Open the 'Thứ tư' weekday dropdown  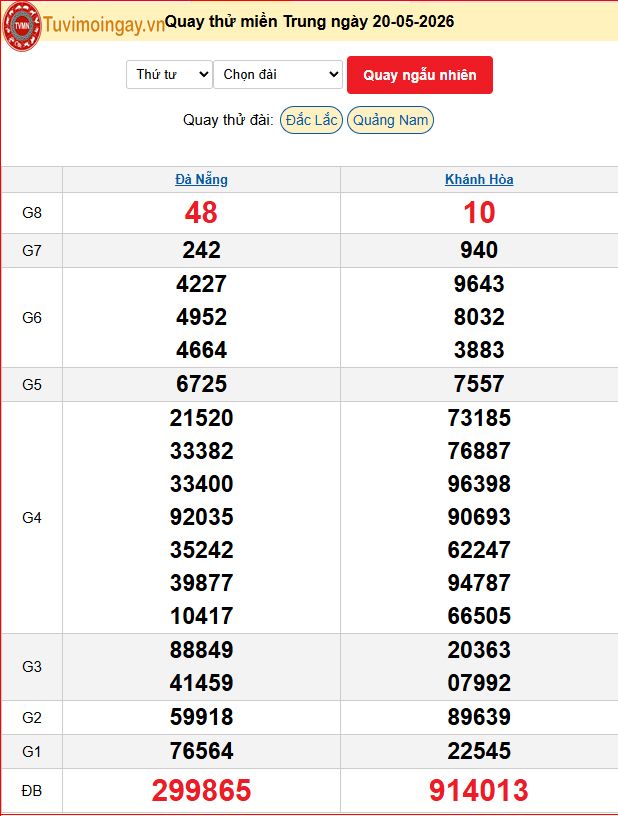[x=169, y=74]
